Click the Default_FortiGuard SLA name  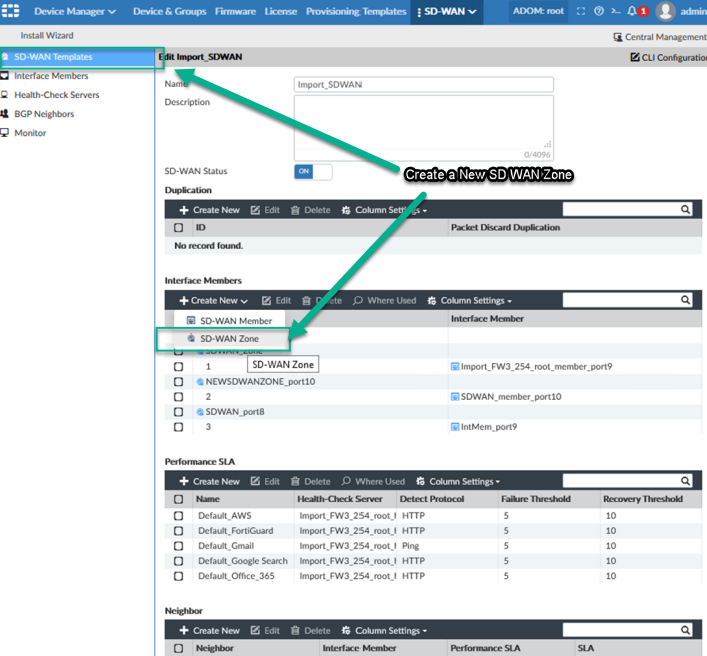[235, 531]
